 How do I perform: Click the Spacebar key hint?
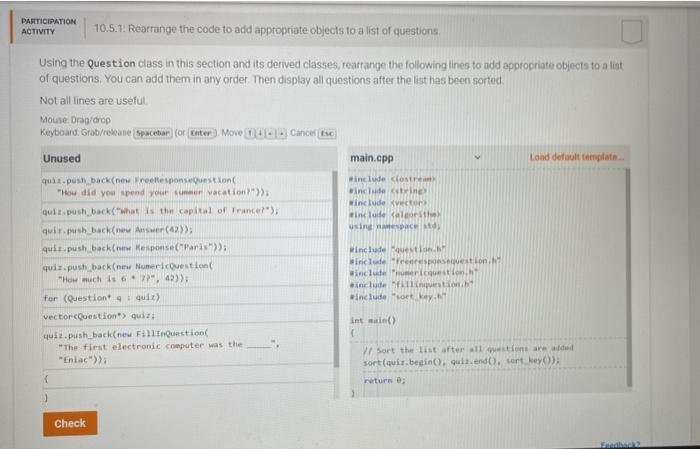click(153, 133)
